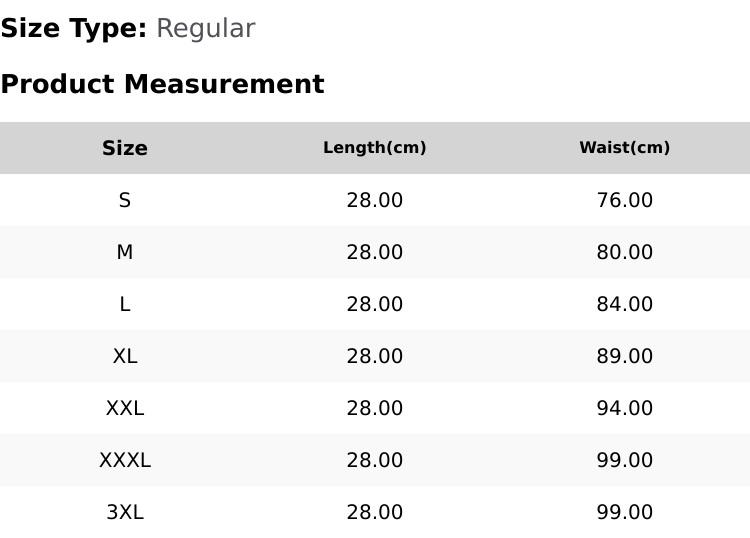The height and width of the screenshot is (538, 750).
Task: Click the length value in the S row
Action: [375, 200]
